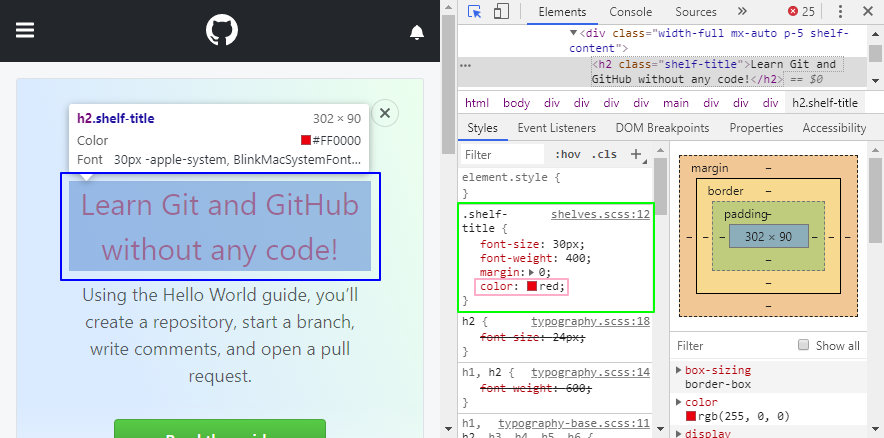Viewport: 884px width, 438px height.
Task: Open the typography.scss:14 source link
Action: [590, 373]
